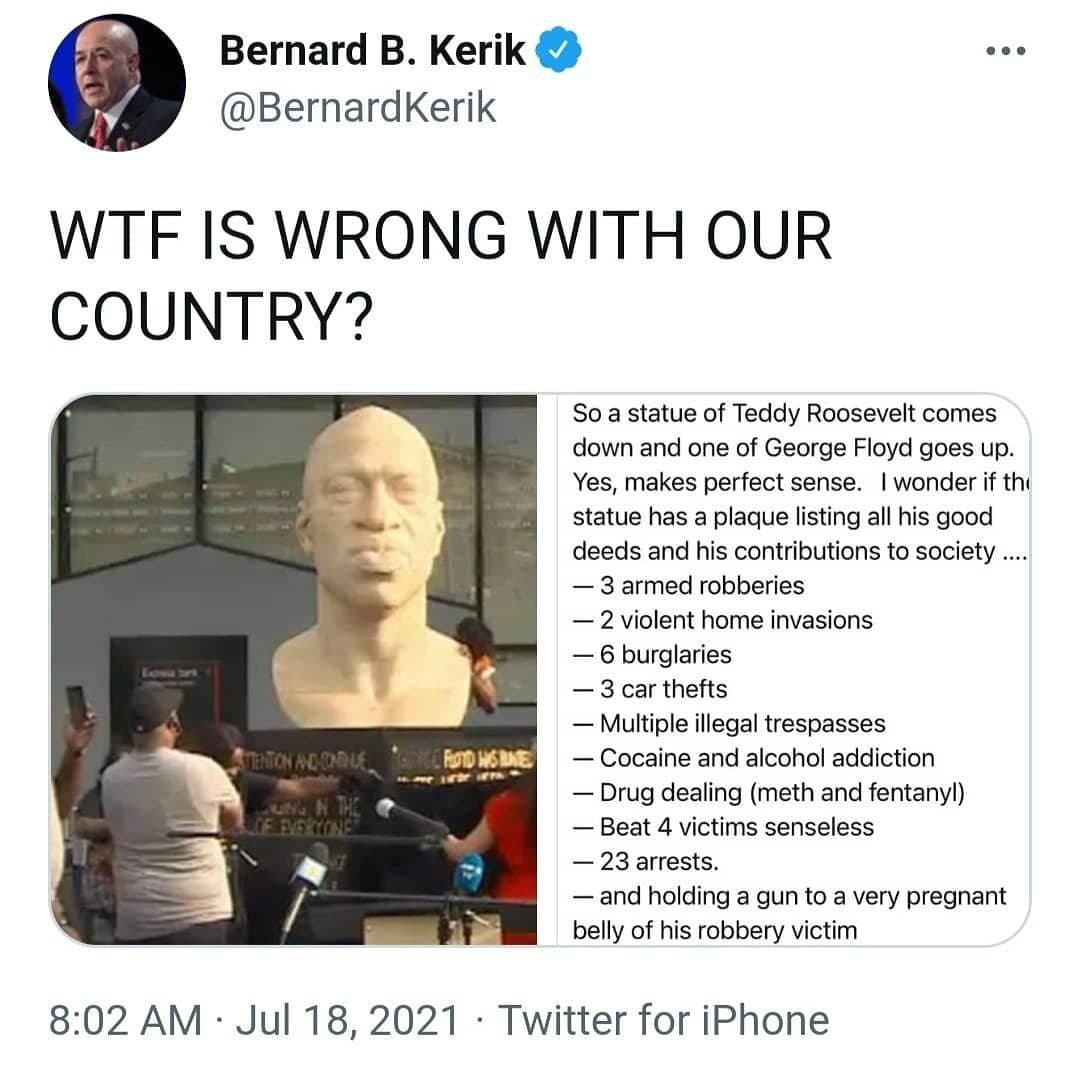Open the @BernardKerik handle link
The width and height of the screenshot is (1080, 1080).
[357, 108]
